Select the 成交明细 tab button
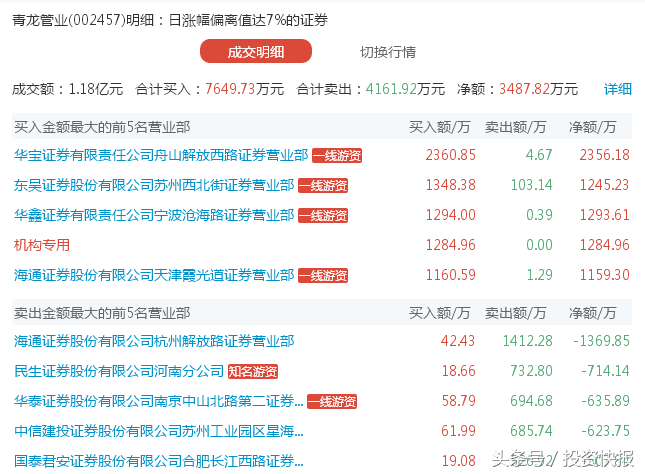This screenshot has width=645, height=474. pyautogui.click(x=255, y=51)
